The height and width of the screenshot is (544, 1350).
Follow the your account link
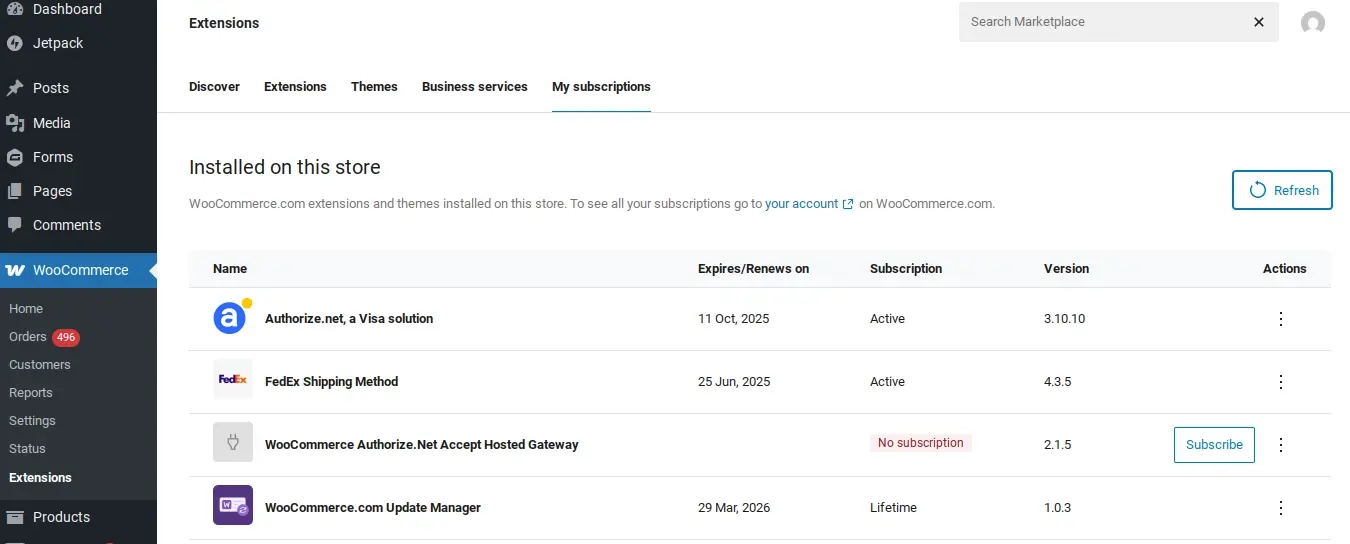click(801, 204)
